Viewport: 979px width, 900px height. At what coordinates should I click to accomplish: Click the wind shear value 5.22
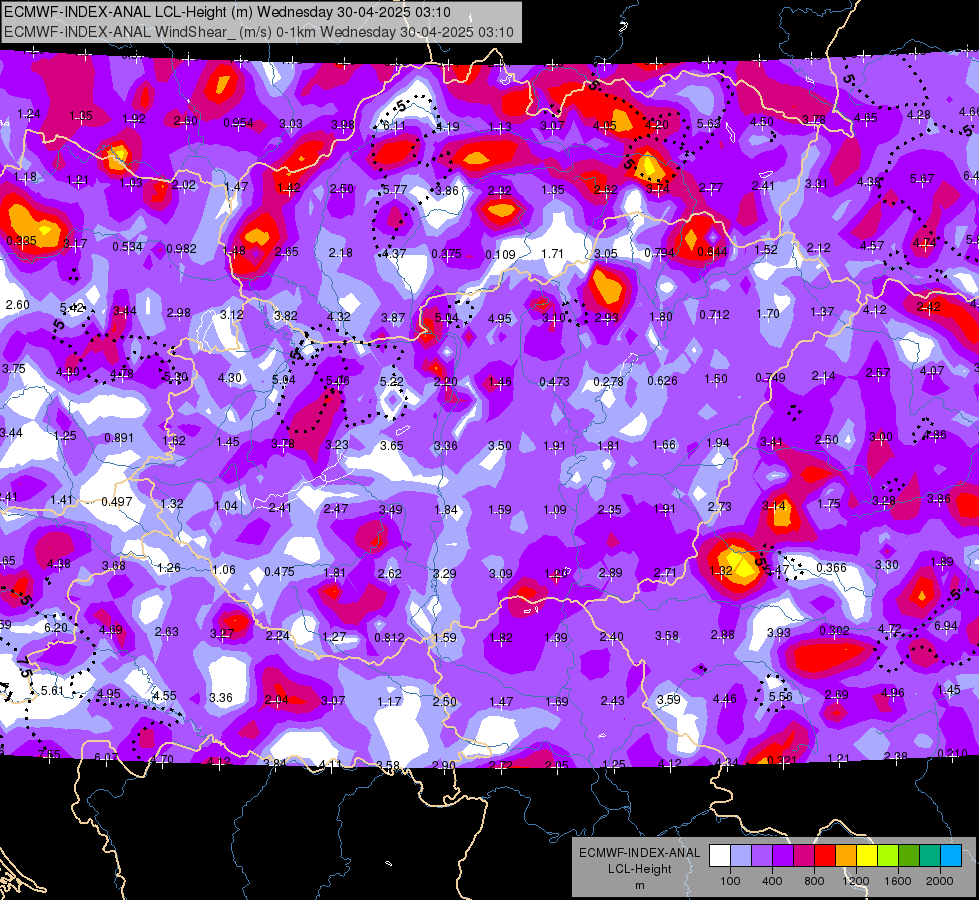point(392,381)
